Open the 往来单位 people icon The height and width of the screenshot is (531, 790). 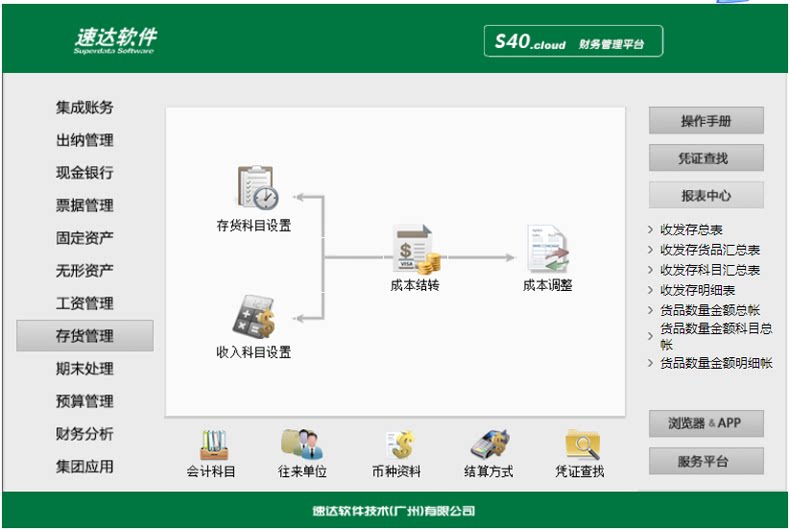[302, 444]
